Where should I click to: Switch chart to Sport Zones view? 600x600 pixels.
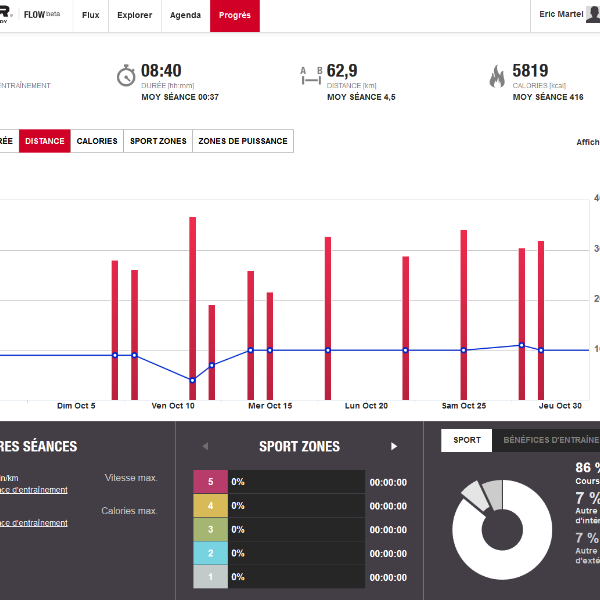tap(158, 141)
